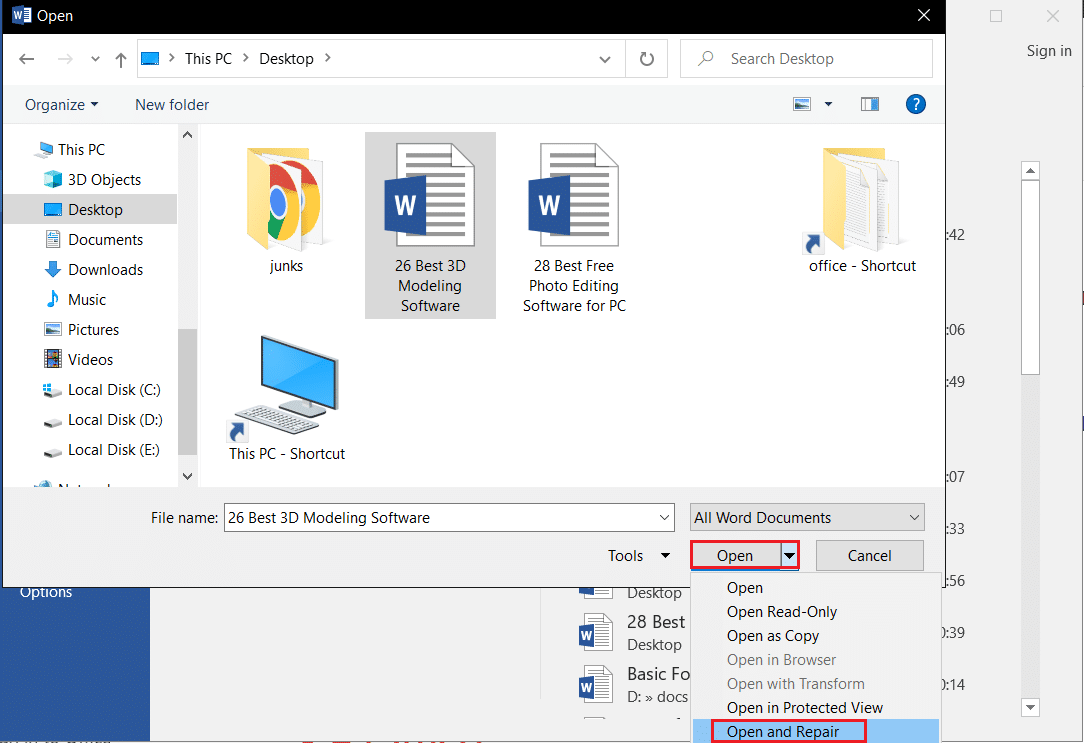This screenshot has height=743, width=1084.
Task: Open the Help question mark icon
Action: coord(915,104)
